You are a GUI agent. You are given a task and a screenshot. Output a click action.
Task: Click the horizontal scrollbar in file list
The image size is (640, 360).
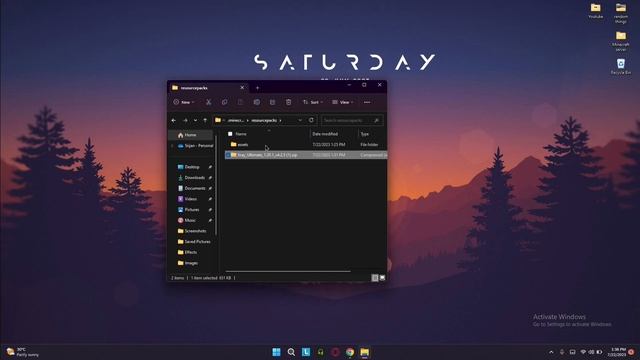point(288,271)
